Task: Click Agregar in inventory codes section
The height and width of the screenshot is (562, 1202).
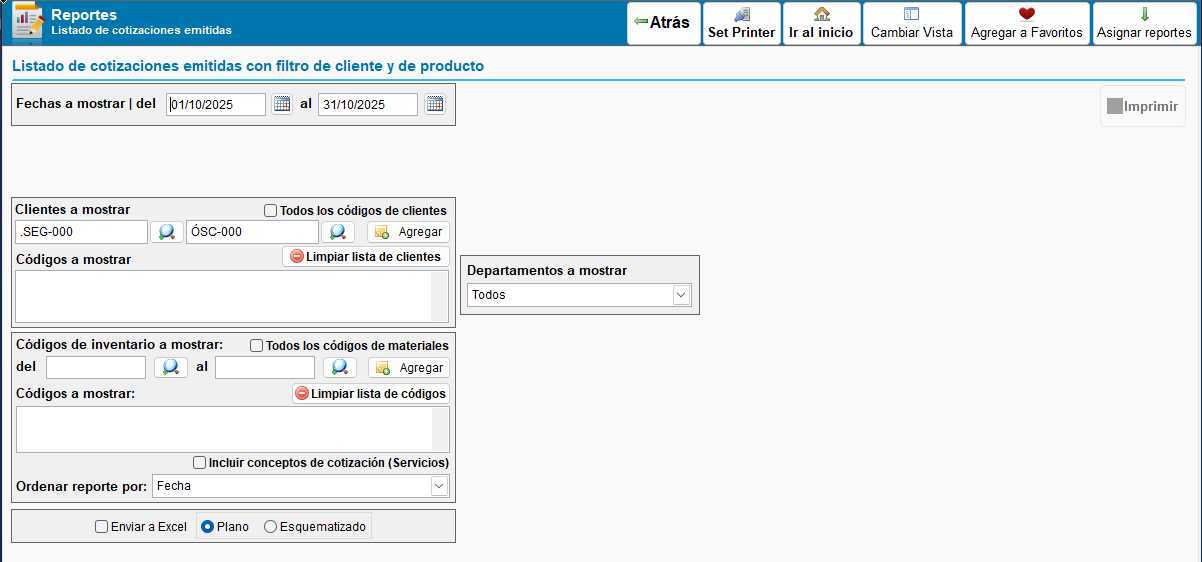Action: pyautogui.click(x=409, y=368)
